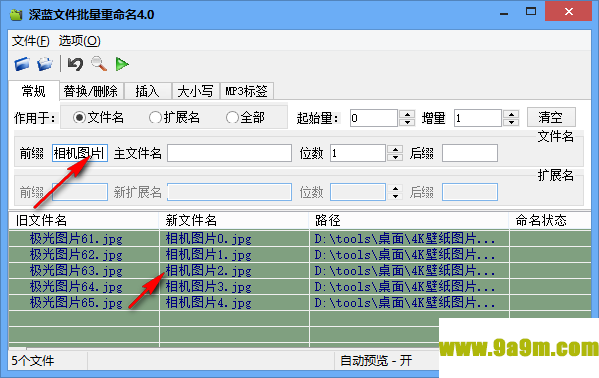The image size is (599, 378).
Task: Click the 主文件名 input field
Action: pos(229,153)
